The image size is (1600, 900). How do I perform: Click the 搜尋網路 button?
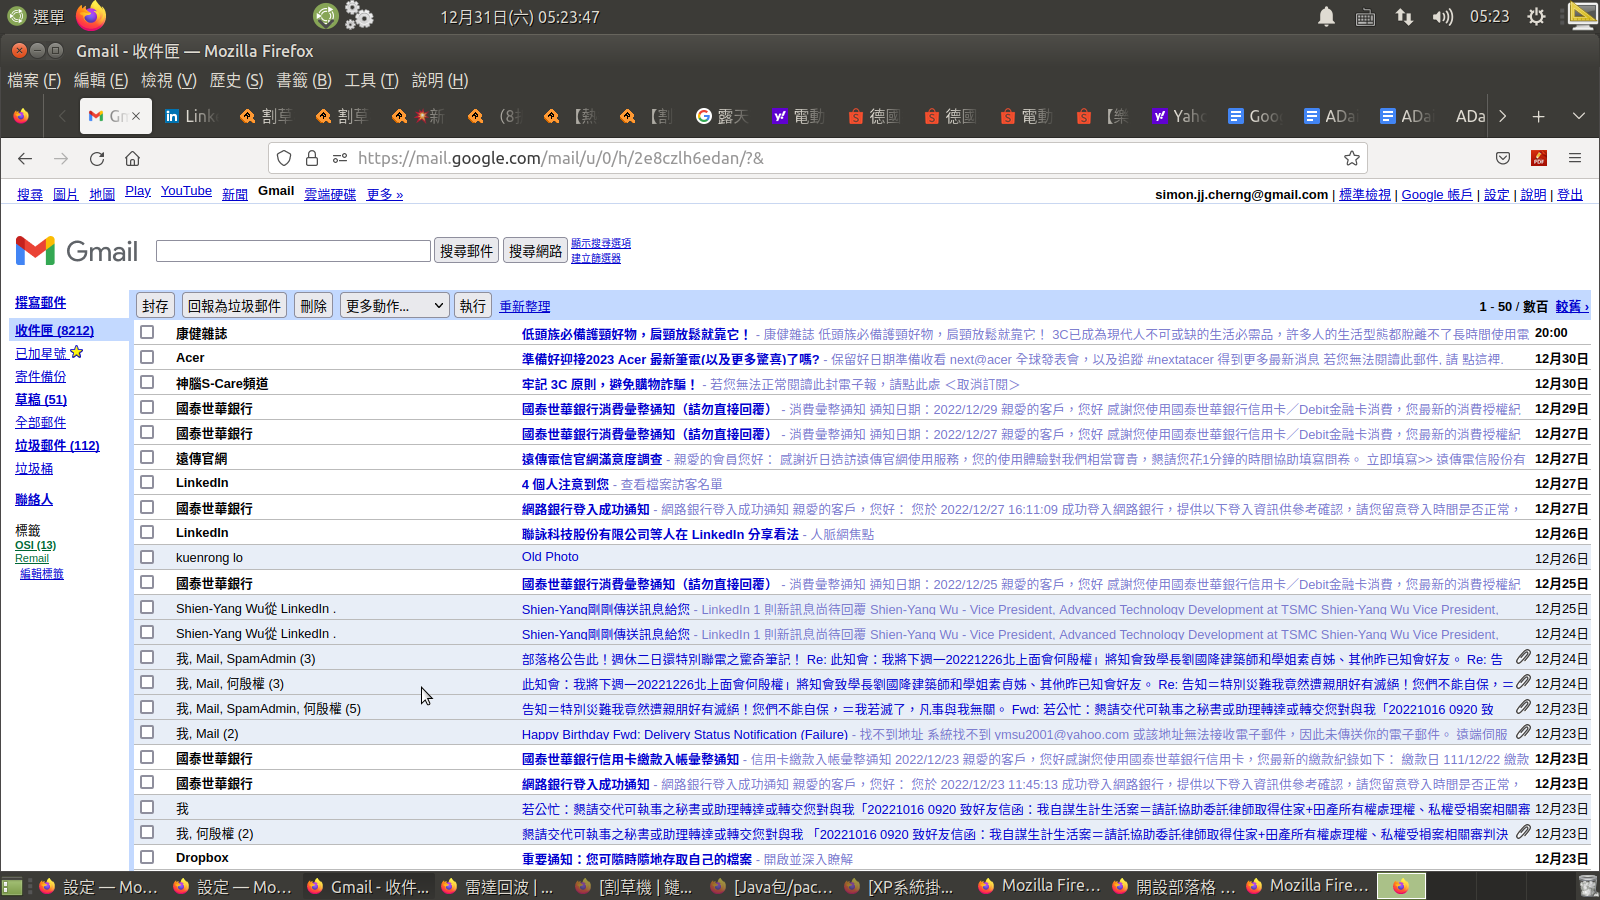click(535, 251)
